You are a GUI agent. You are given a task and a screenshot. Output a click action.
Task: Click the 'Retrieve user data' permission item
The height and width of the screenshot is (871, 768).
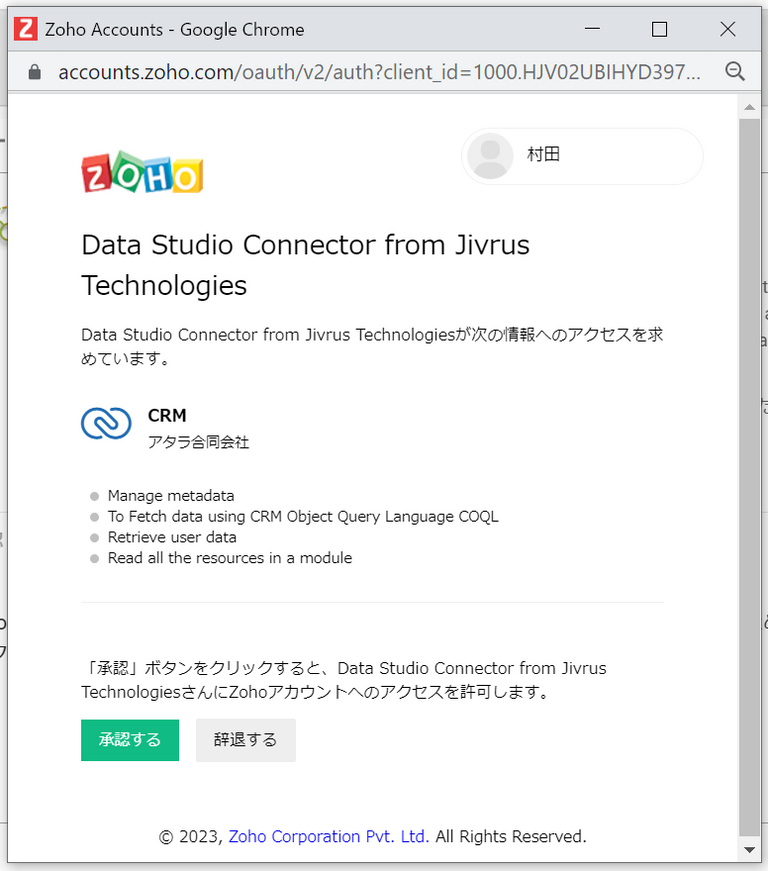(172, 537)
